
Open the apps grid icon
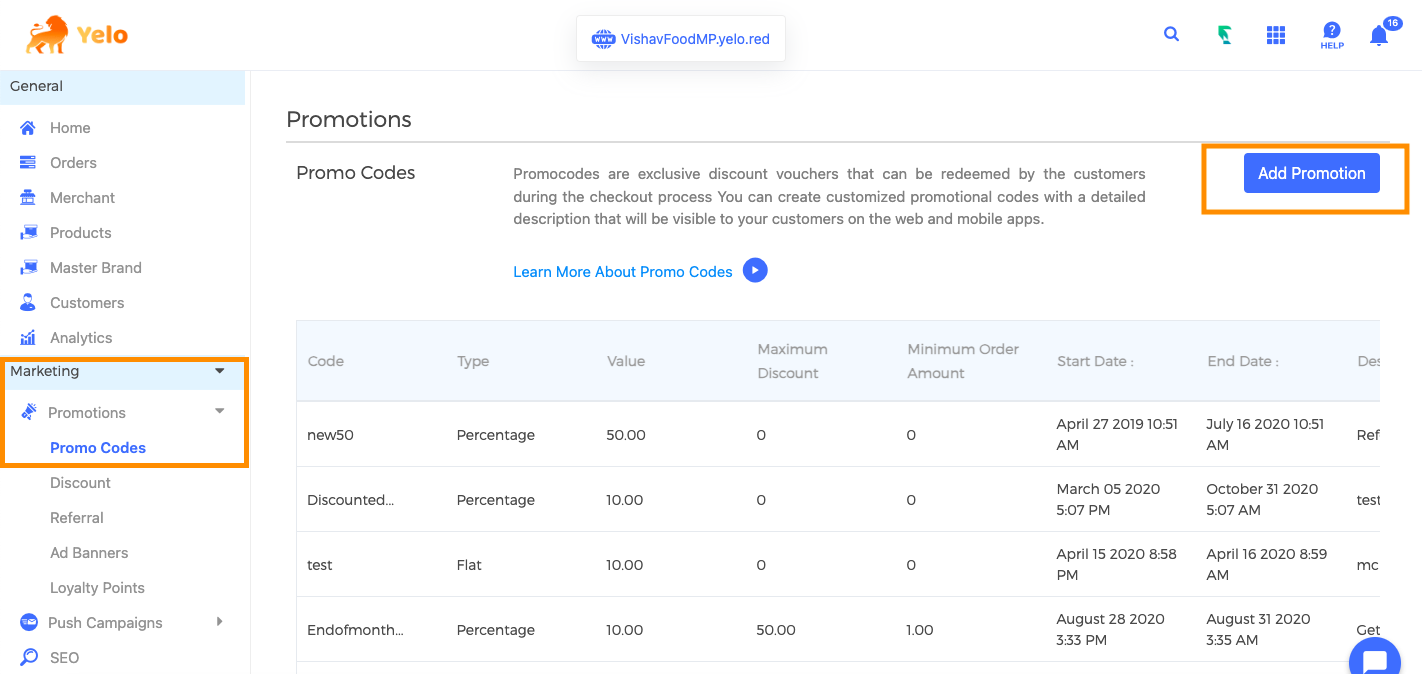pos(1275,35)
